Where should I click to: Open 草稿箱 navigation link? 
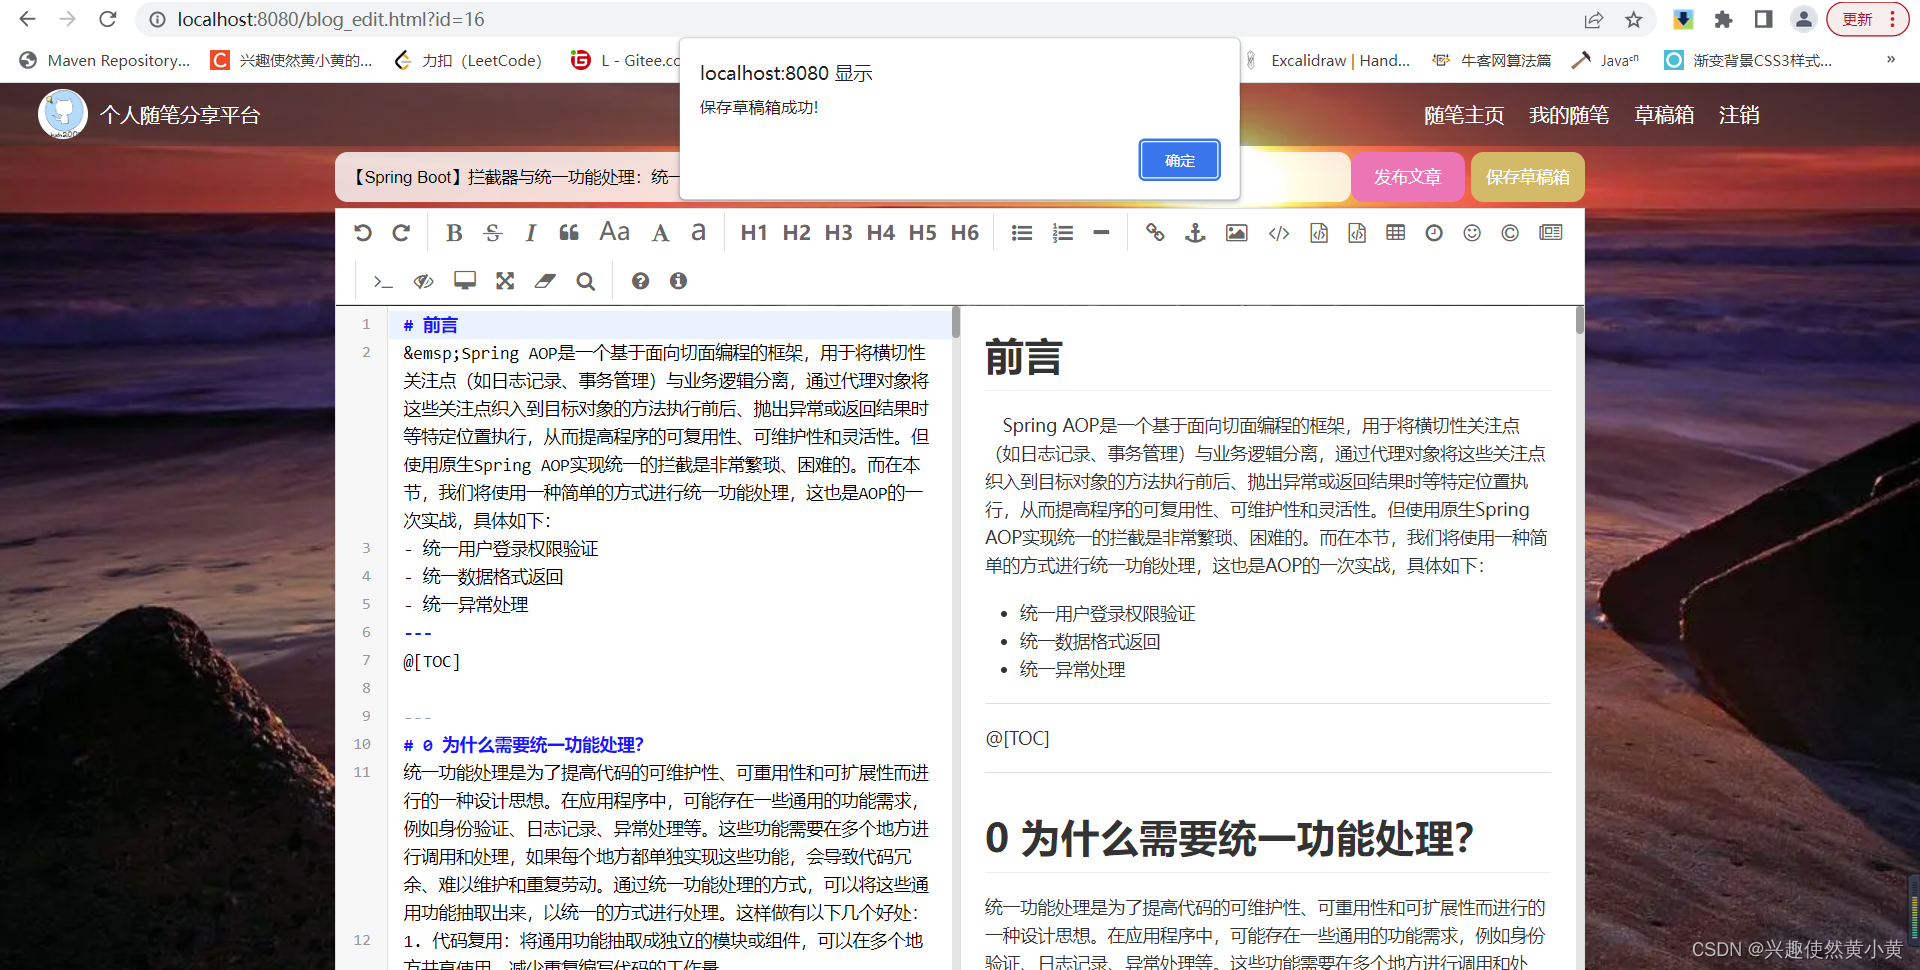[x=1664, y=115]
